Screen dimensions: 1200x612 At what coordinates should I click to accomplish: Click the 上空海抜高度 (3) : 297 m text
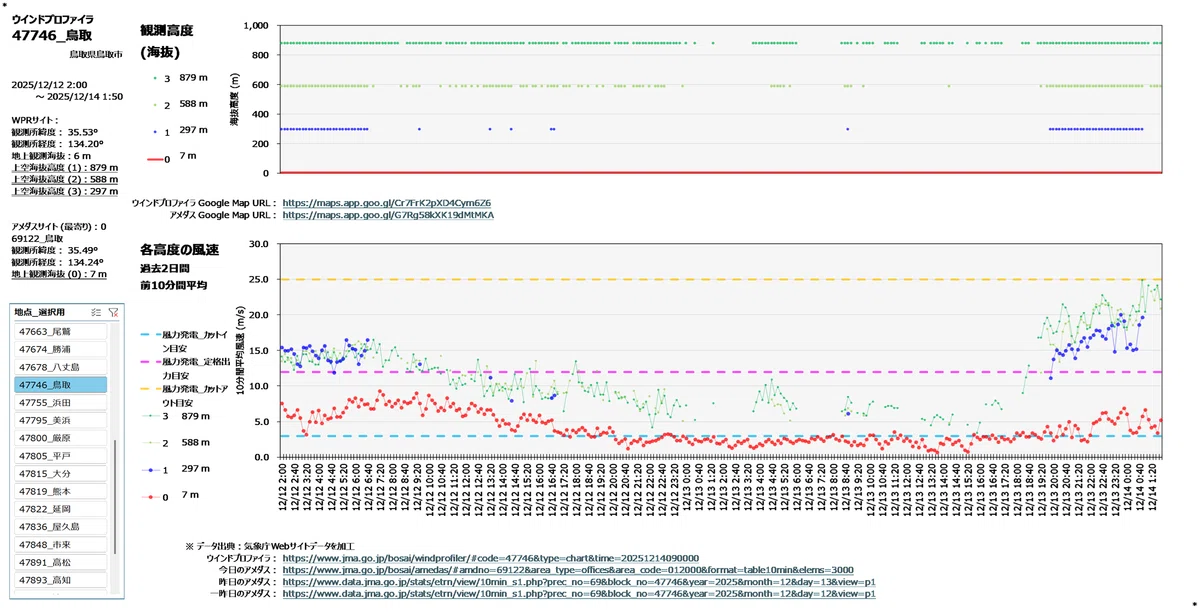65,192
